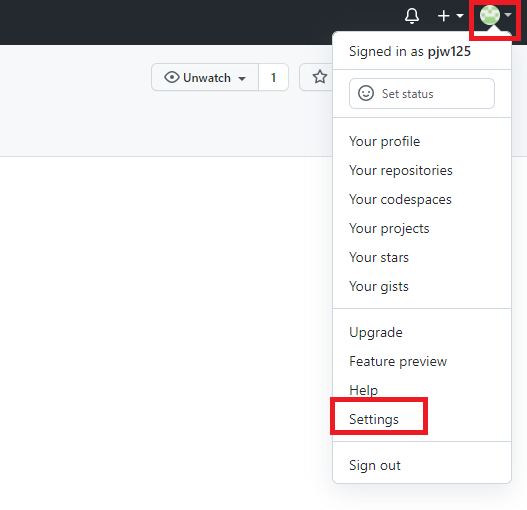527x510 pixels.
Task: Open Your projects menu item
Action: pyautogui.click(x=389, y=229)
